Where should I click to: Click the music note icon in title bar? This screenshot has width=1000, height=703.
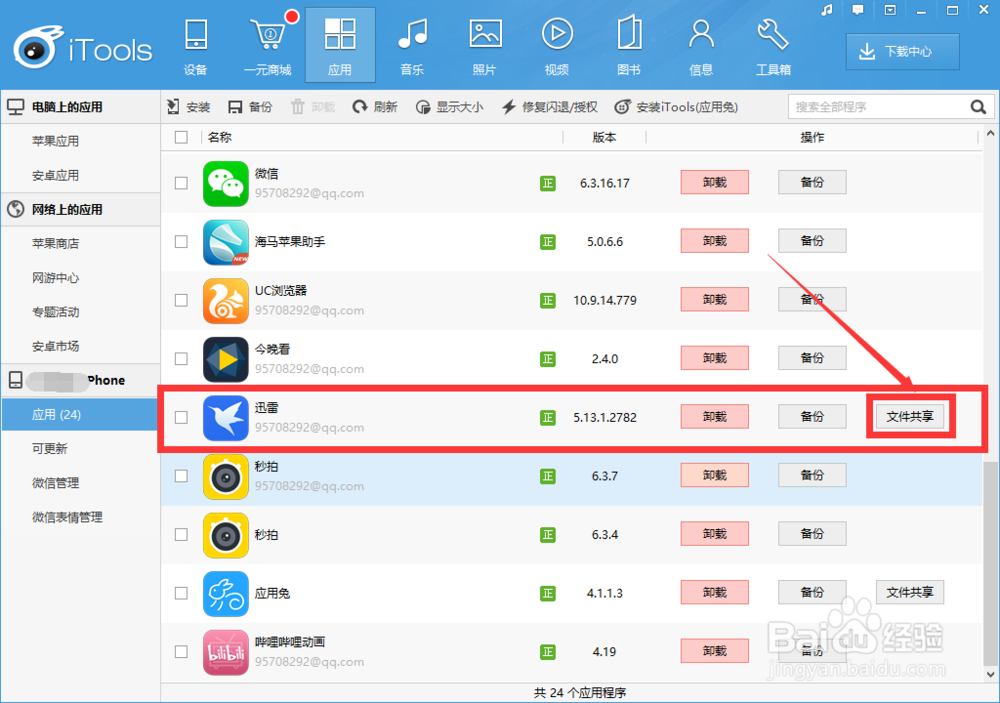(x=827, y=10)
